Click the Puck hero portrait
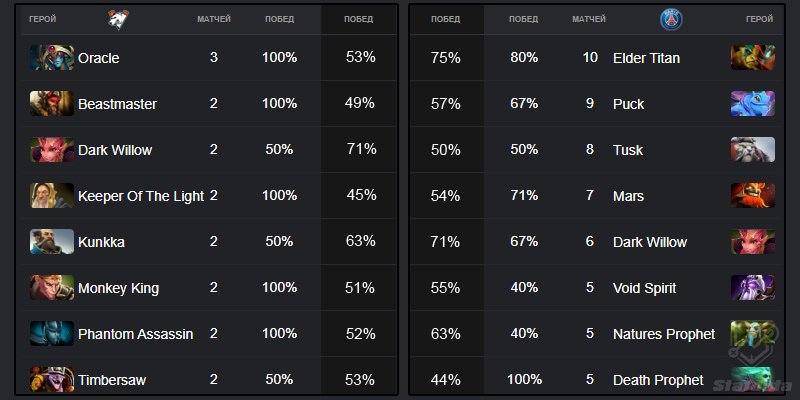 (753, 104)
